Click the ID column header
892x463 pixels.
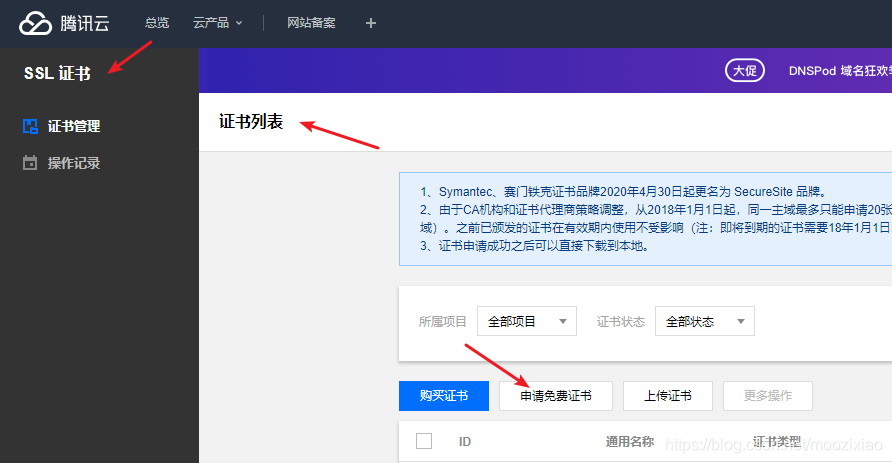click(x=465, y=442)
